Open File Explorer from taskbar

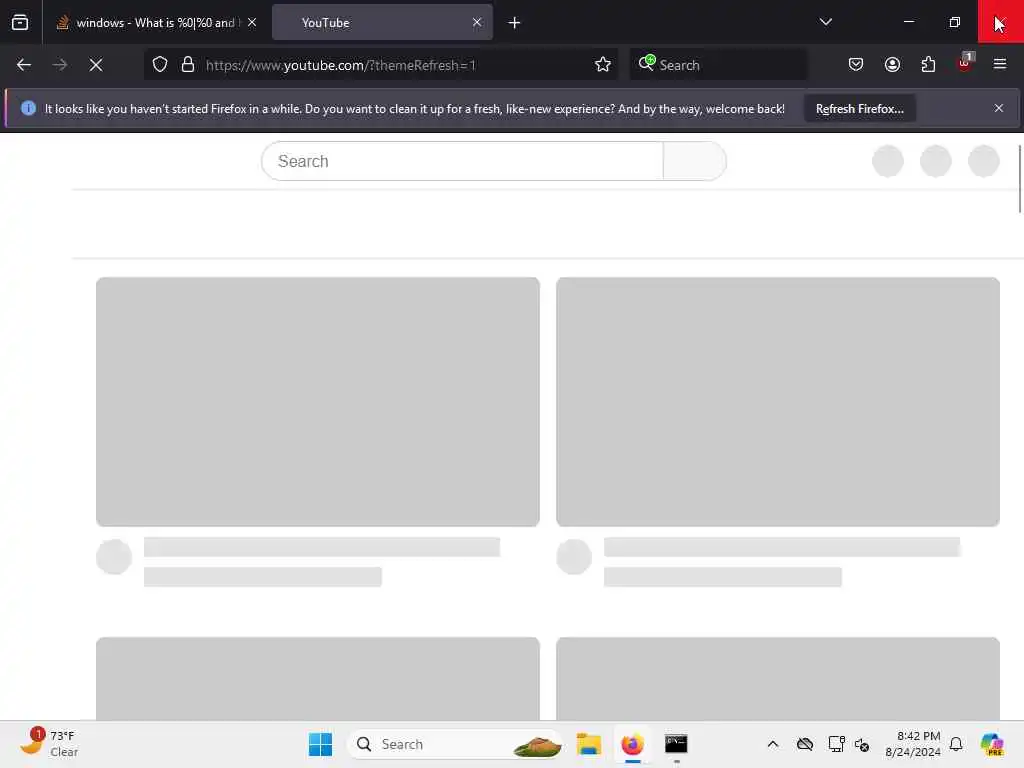click(x=588, y=744)
